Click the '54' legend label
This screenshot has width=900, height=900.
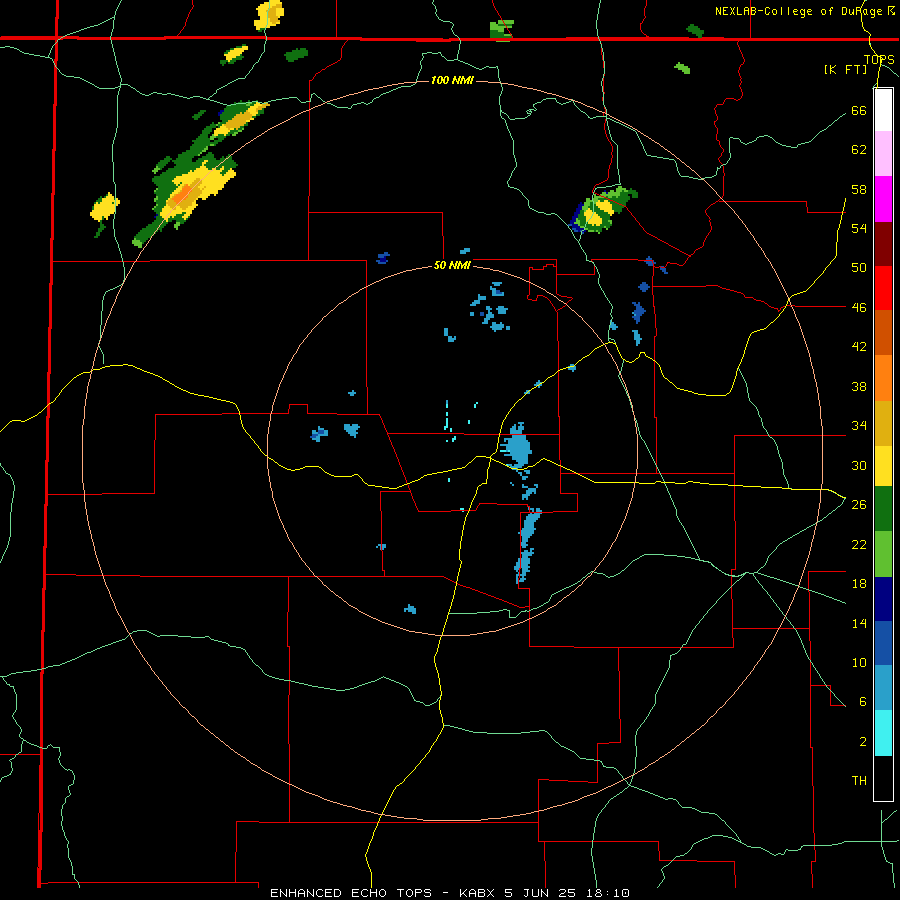click(859, 228)
